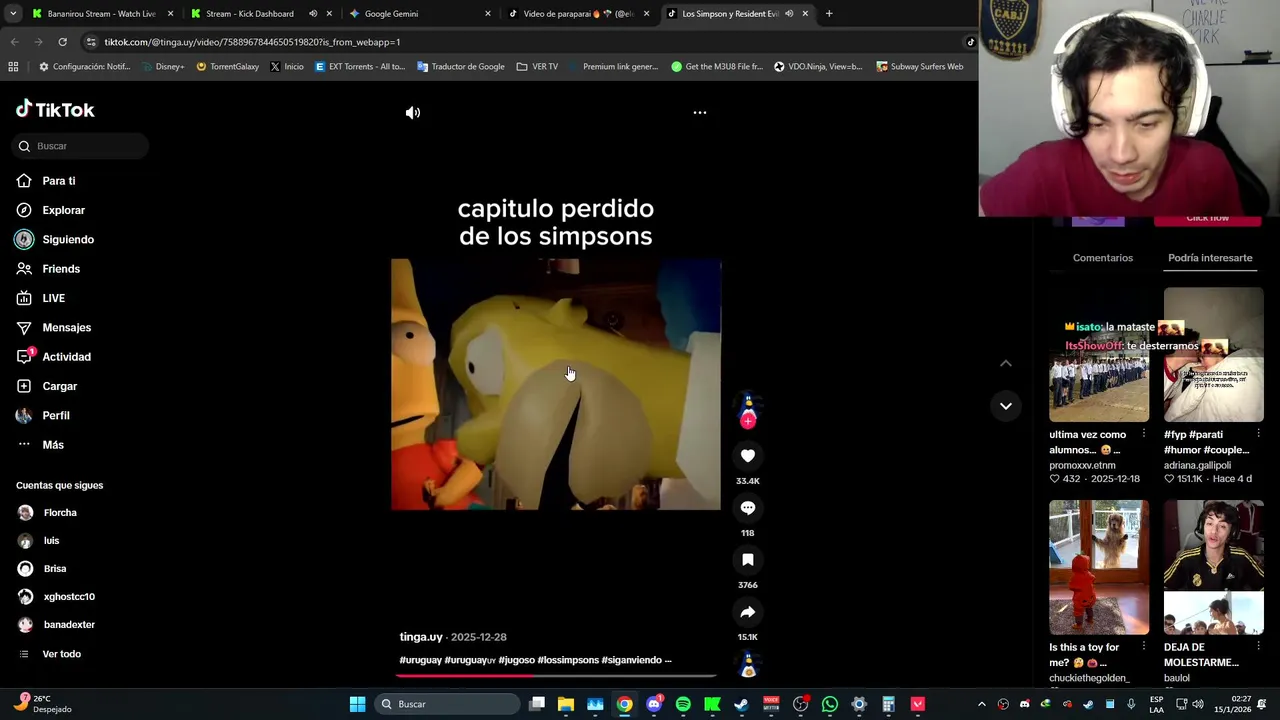
Task: Save the video with the bookmark icon
Action: click(747, 560)
